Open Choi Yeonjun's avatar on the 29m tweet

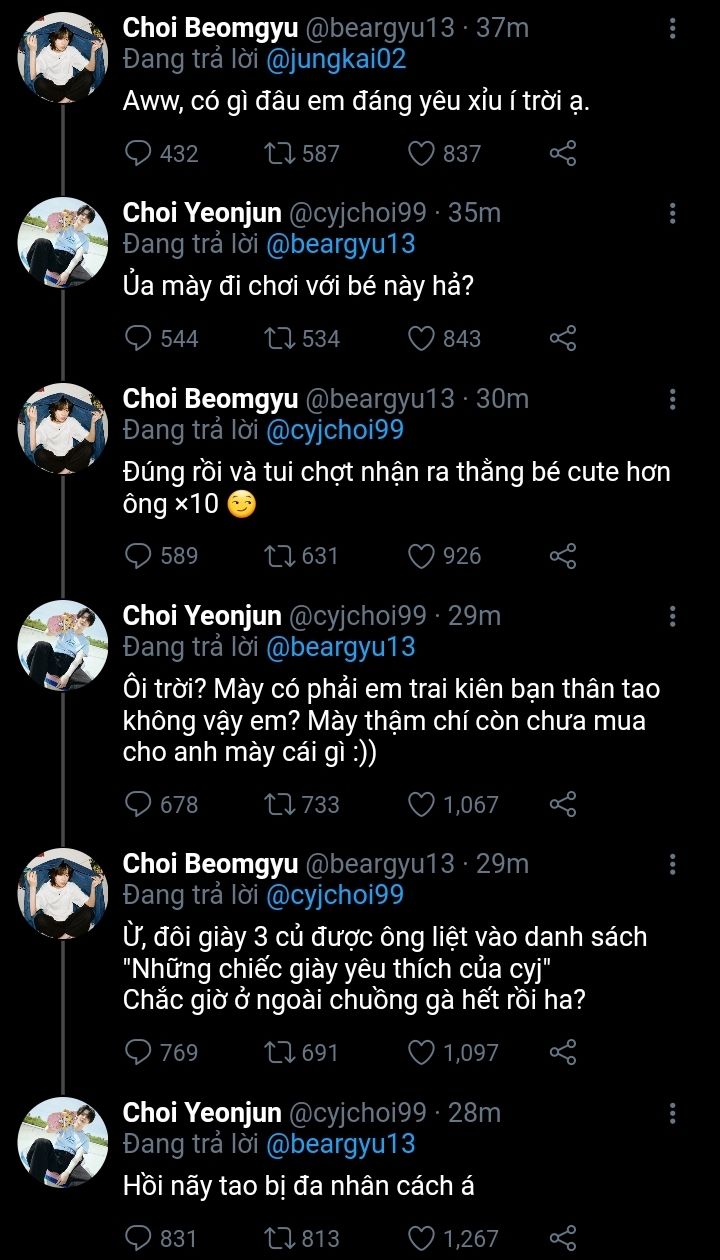[64, 645]
